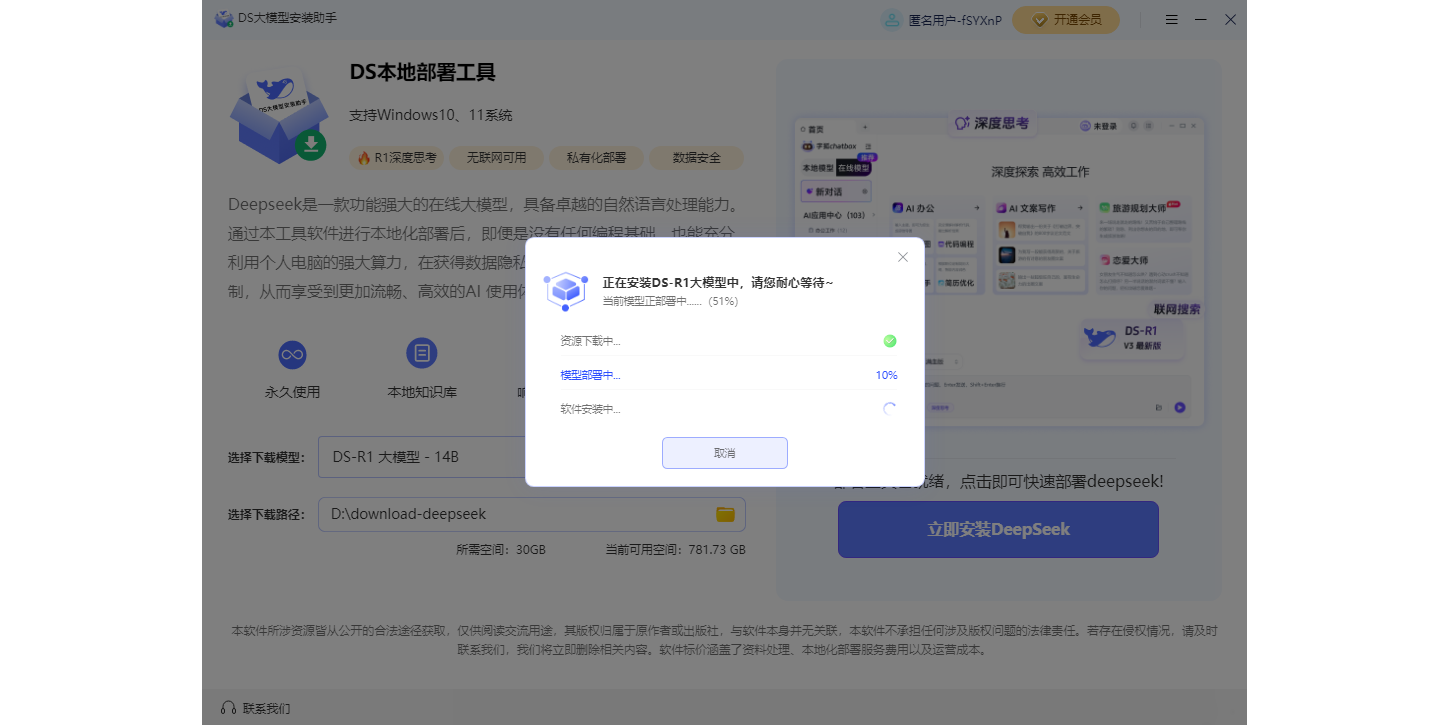The width and height of the screenshot is (1450, 725).
Task: Click 开通会员 membership button
Action: pos(1065,20)
